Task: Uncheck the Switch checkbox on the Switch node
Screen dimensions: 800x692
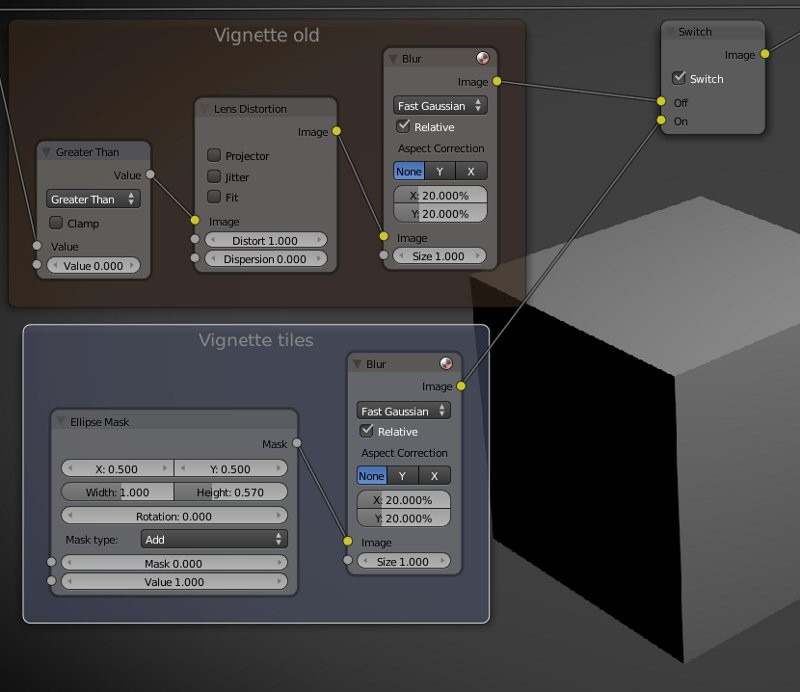Action: coord(677,78)
